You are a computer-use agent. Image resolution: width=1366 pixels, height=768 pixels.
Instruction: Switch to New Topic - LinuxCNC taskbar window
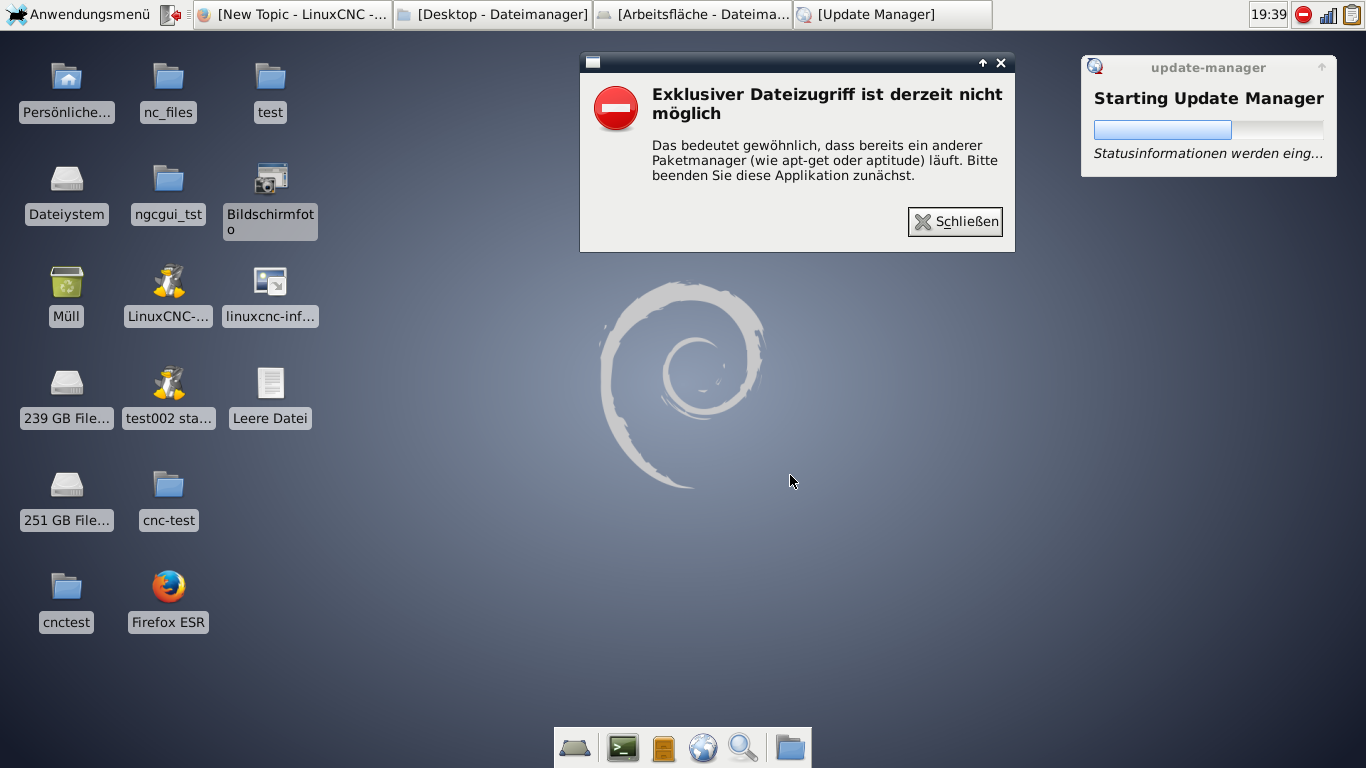point(292,15)
